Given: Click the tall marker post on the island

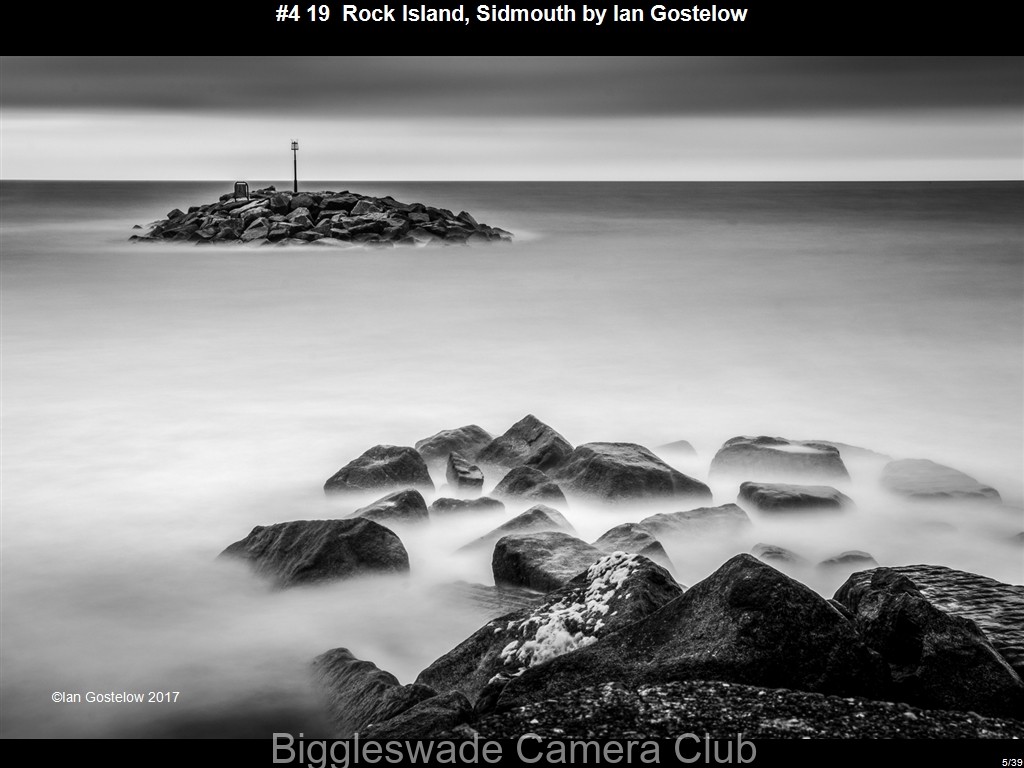Looking at the screenshot, I should tap(295, 165).
